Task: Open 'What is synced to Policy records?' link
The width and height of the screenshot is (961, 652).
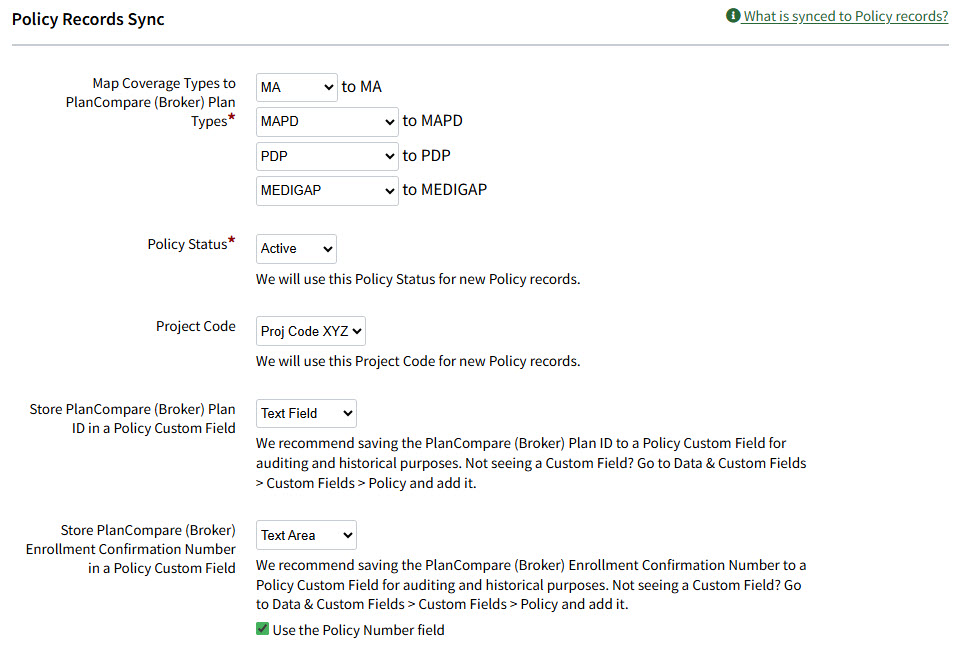Action: click(x=845, y=16)
